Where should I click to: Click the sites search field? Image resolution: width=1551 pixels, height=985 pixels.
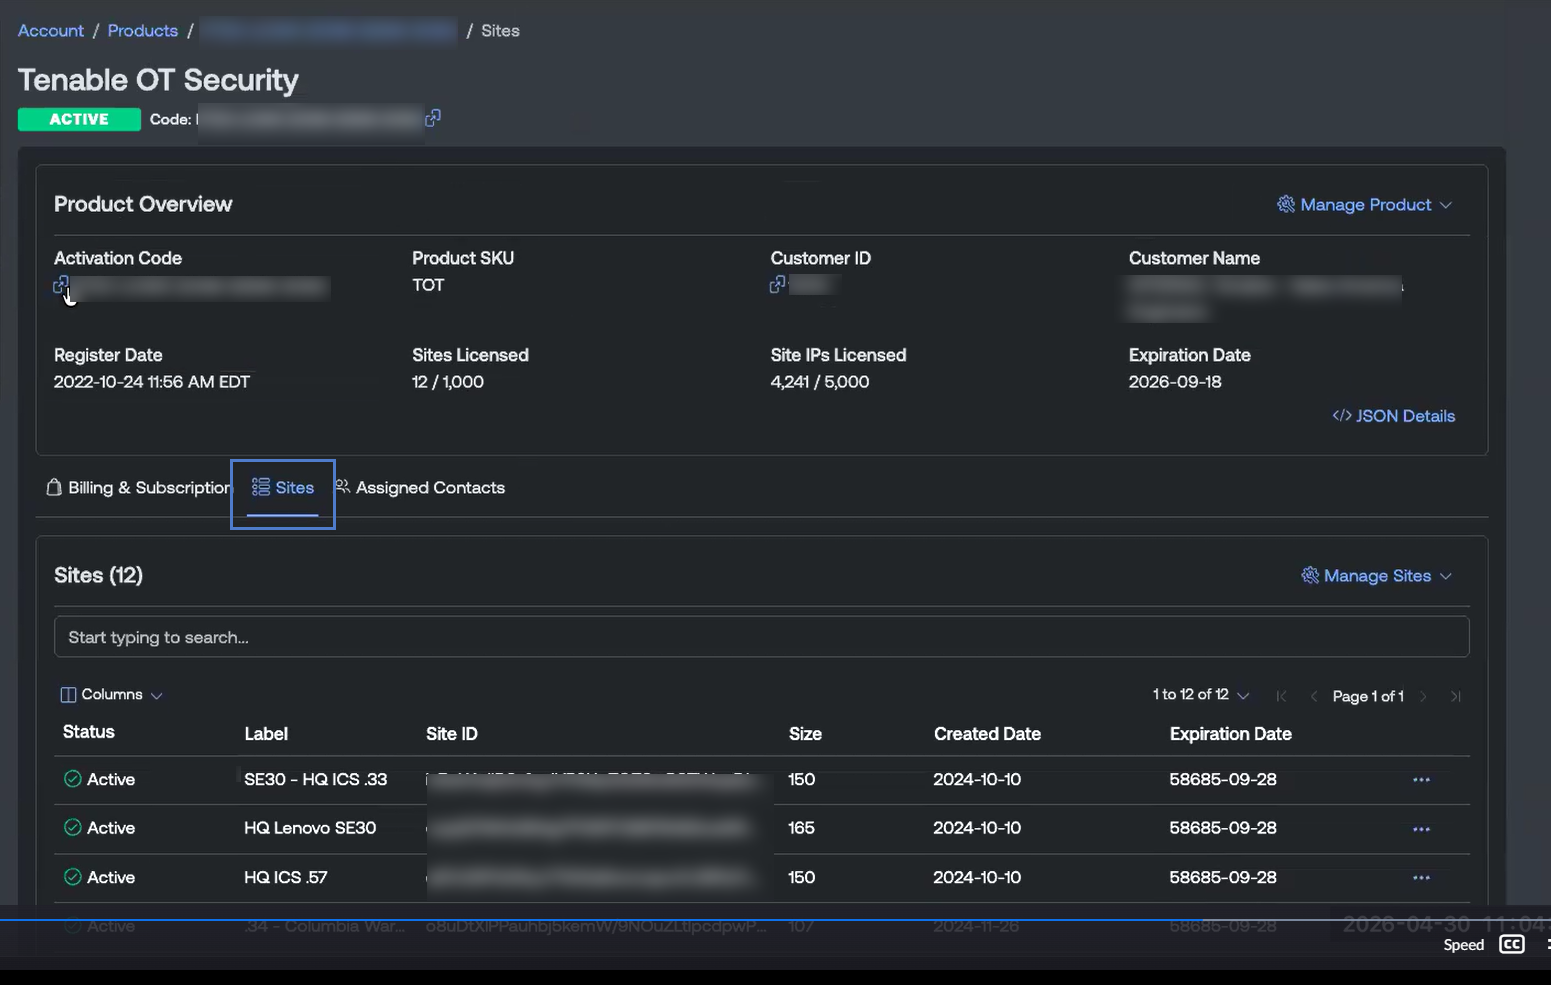[761, 637]
